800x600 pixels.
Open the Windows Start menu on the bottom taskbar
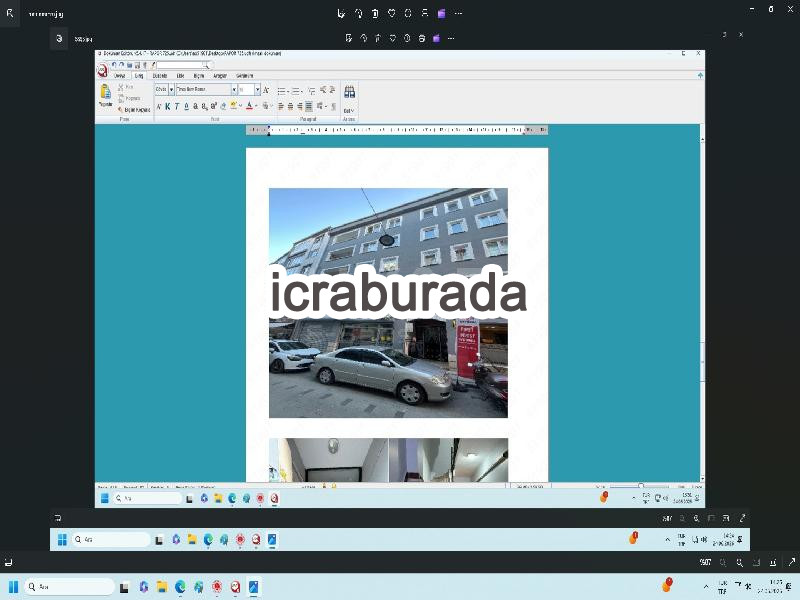pos(14,587)
